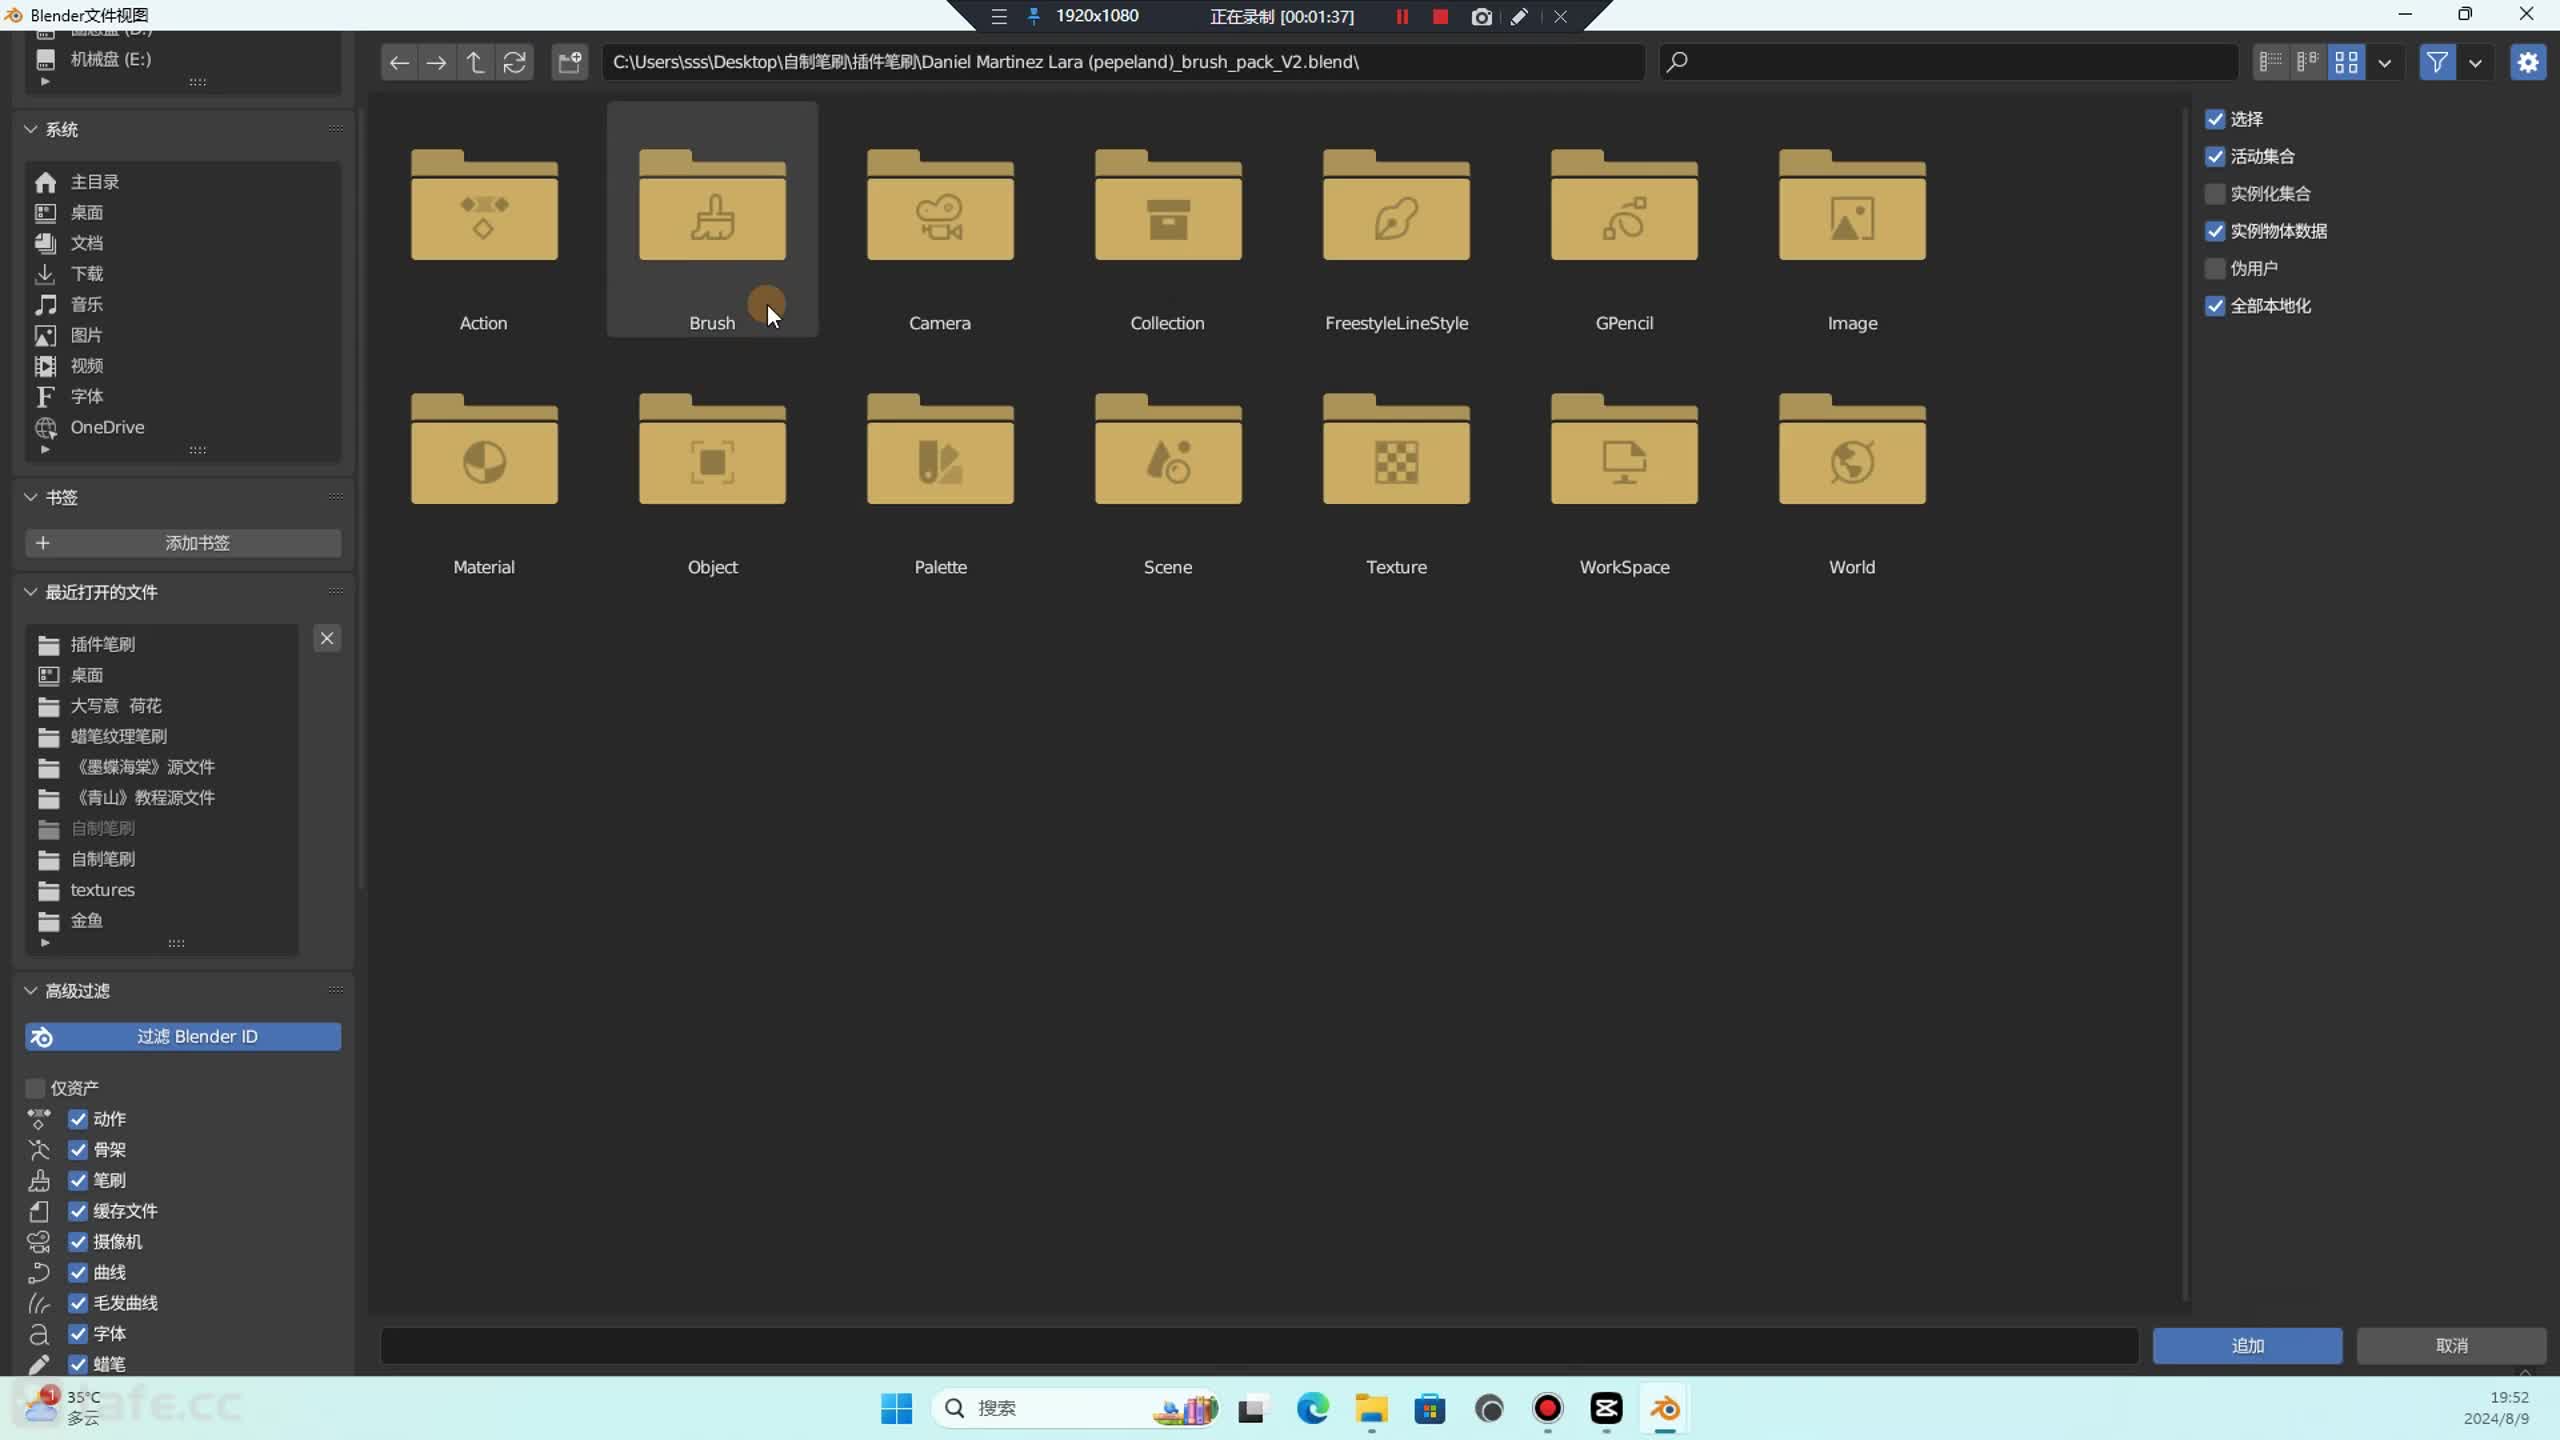The width and height of the screenshot is (2560, 1440).
Task: Open the FreestyleLineStyle folder
Action: point(1396,220)
